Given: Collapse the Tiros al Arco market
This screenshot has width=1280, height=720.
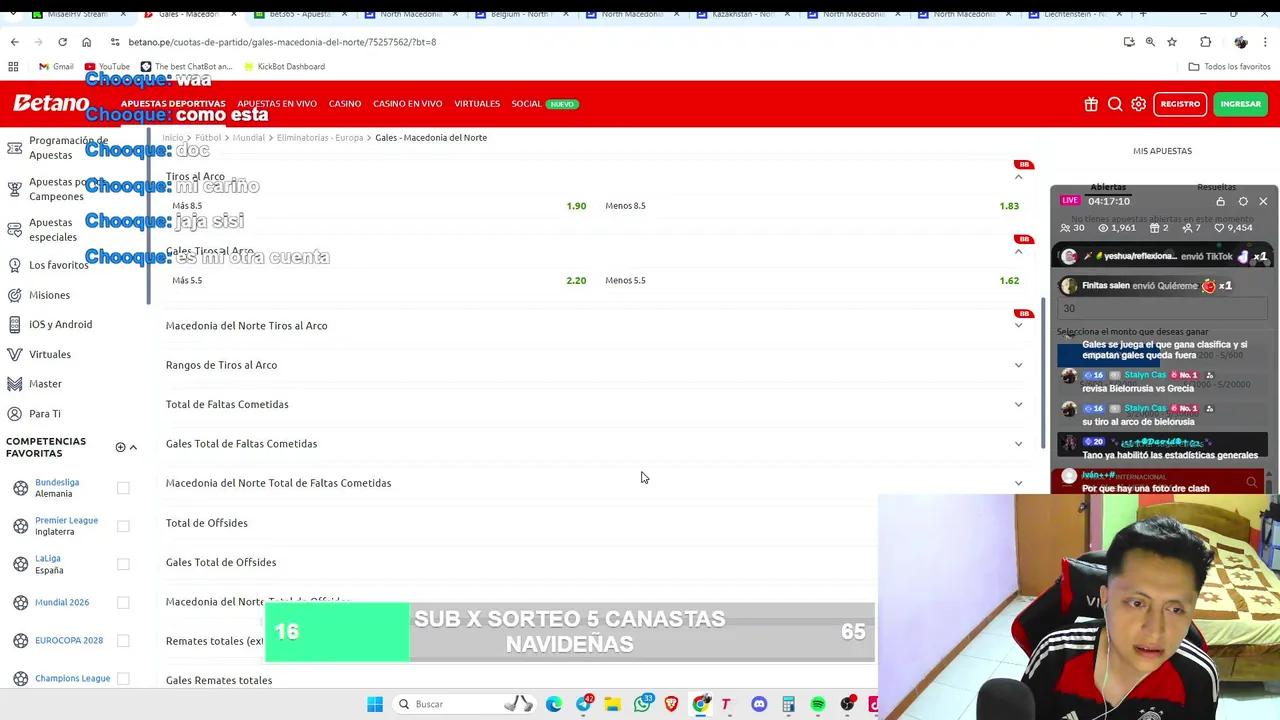Looking at the screenshot, I should coord(1018,177).
